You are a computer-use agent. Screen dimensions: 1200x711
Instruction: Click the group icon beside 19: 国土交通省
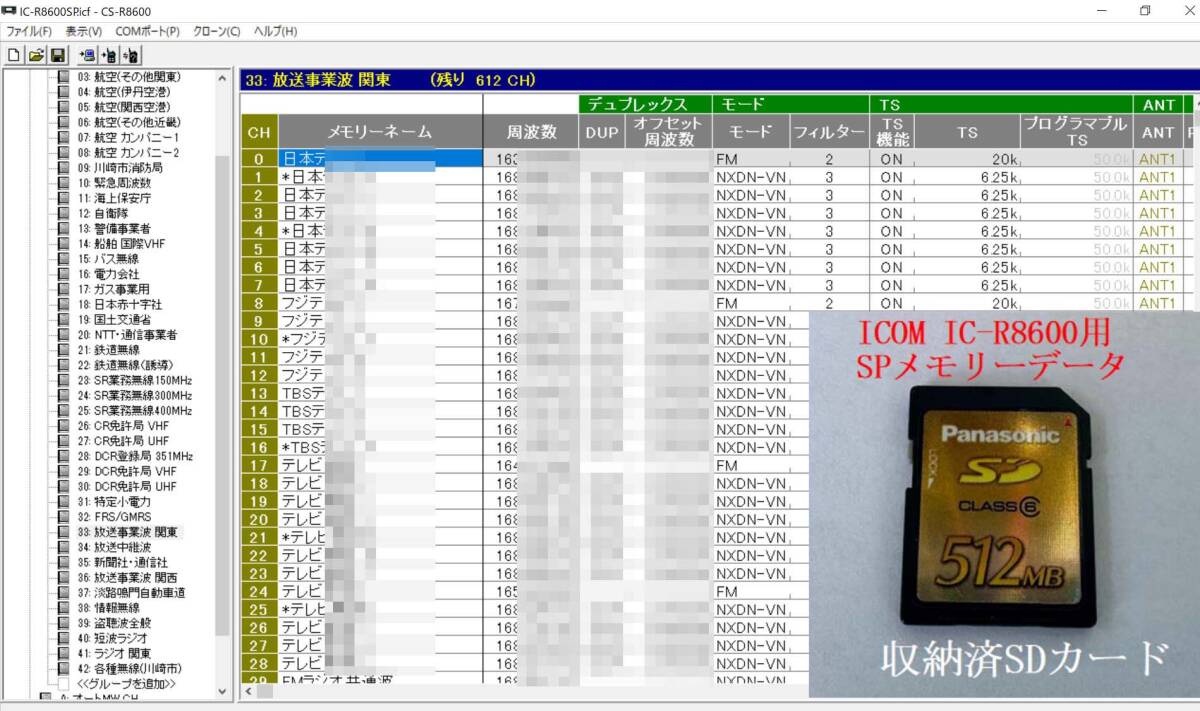(64, 320)
